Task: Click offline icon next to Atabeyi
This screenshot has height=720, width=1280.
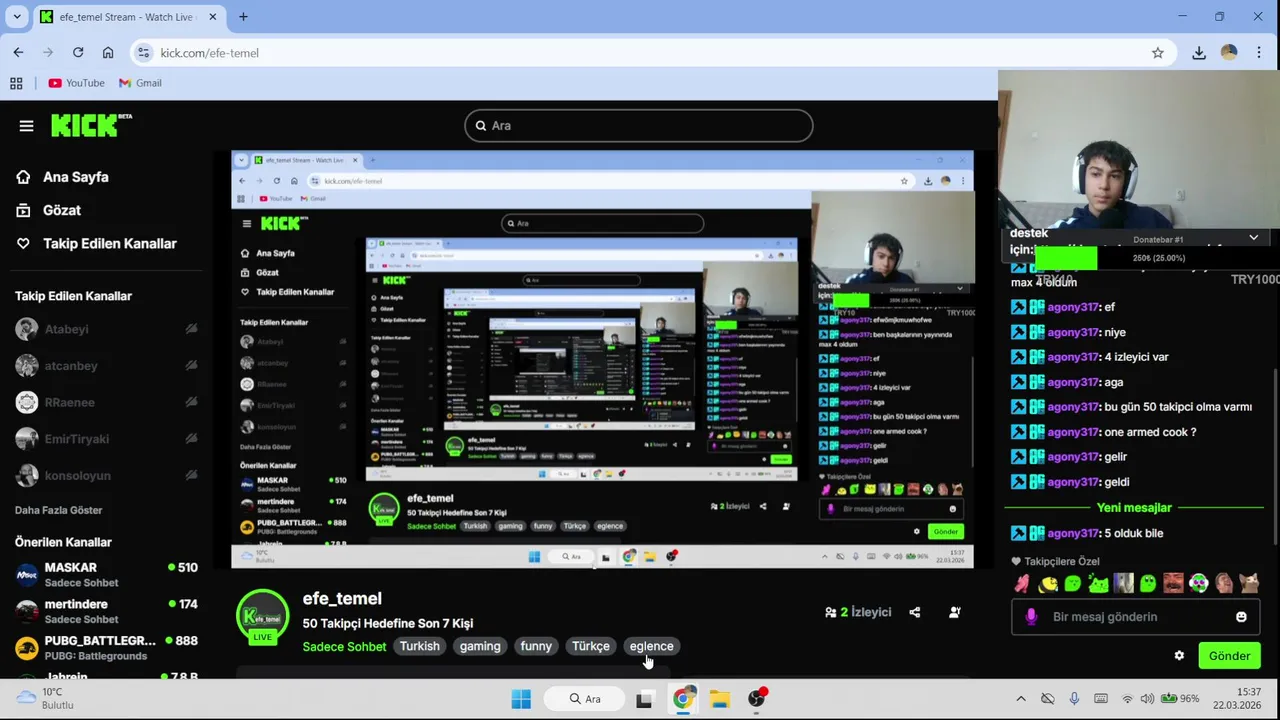Action: point(191,329)
